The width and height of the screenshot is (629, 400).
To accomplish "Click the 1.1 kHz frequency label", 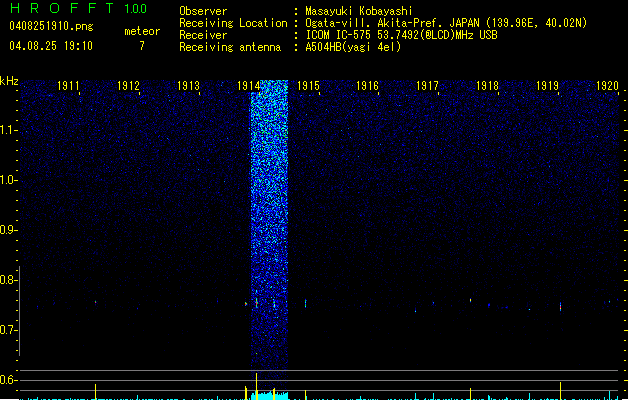I will coord(7,130).
